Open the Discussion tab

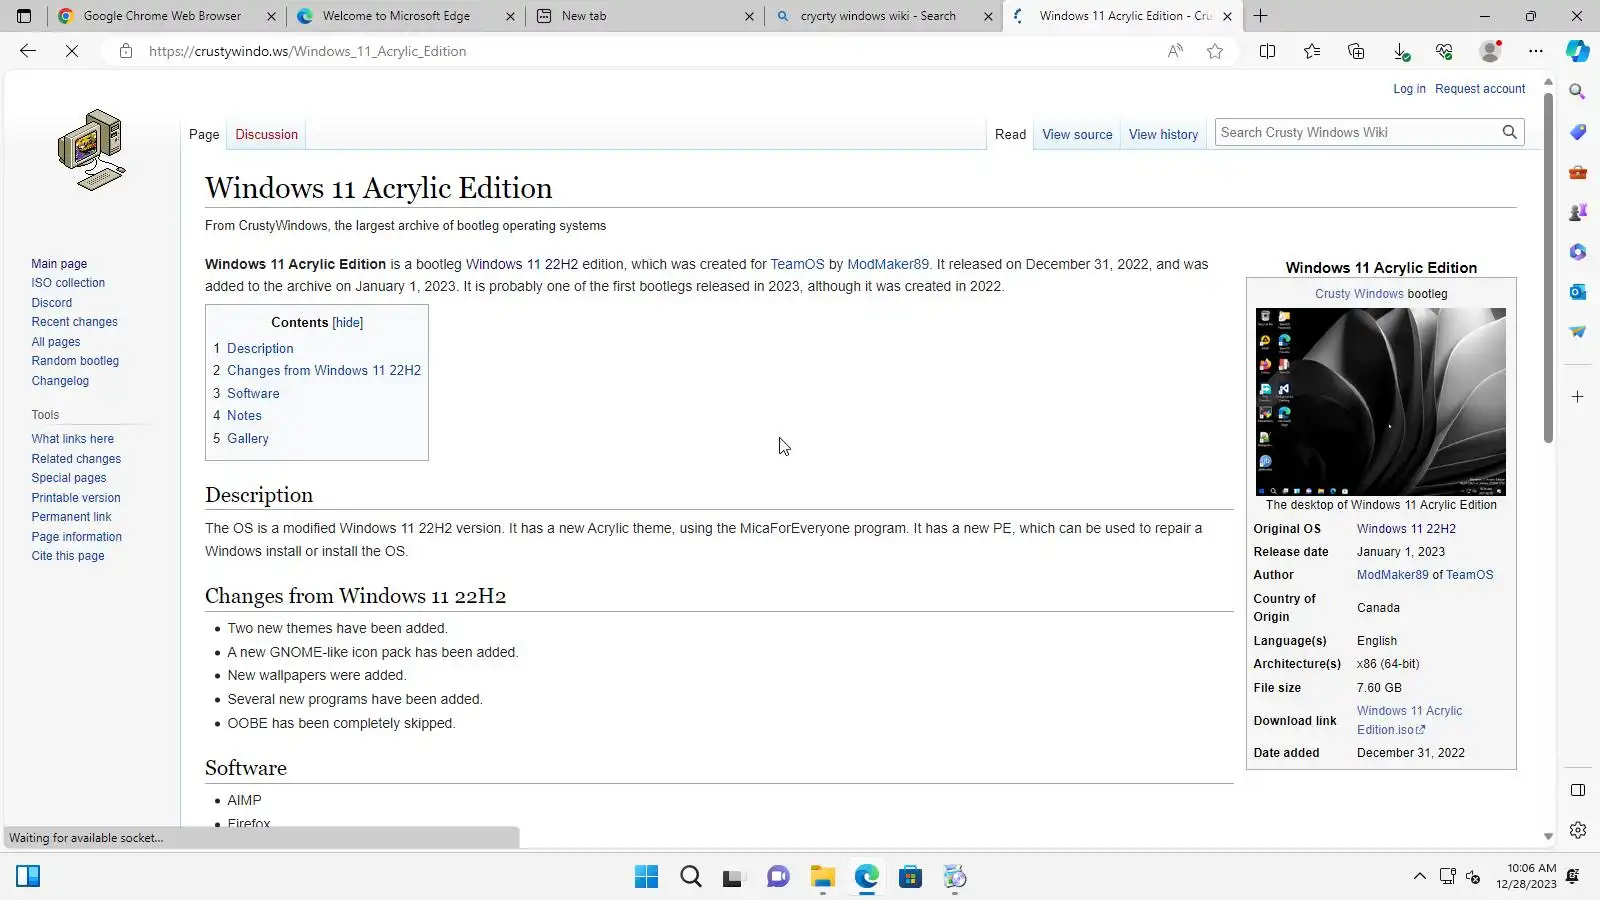pyautogui.click(x=266, y=134)
